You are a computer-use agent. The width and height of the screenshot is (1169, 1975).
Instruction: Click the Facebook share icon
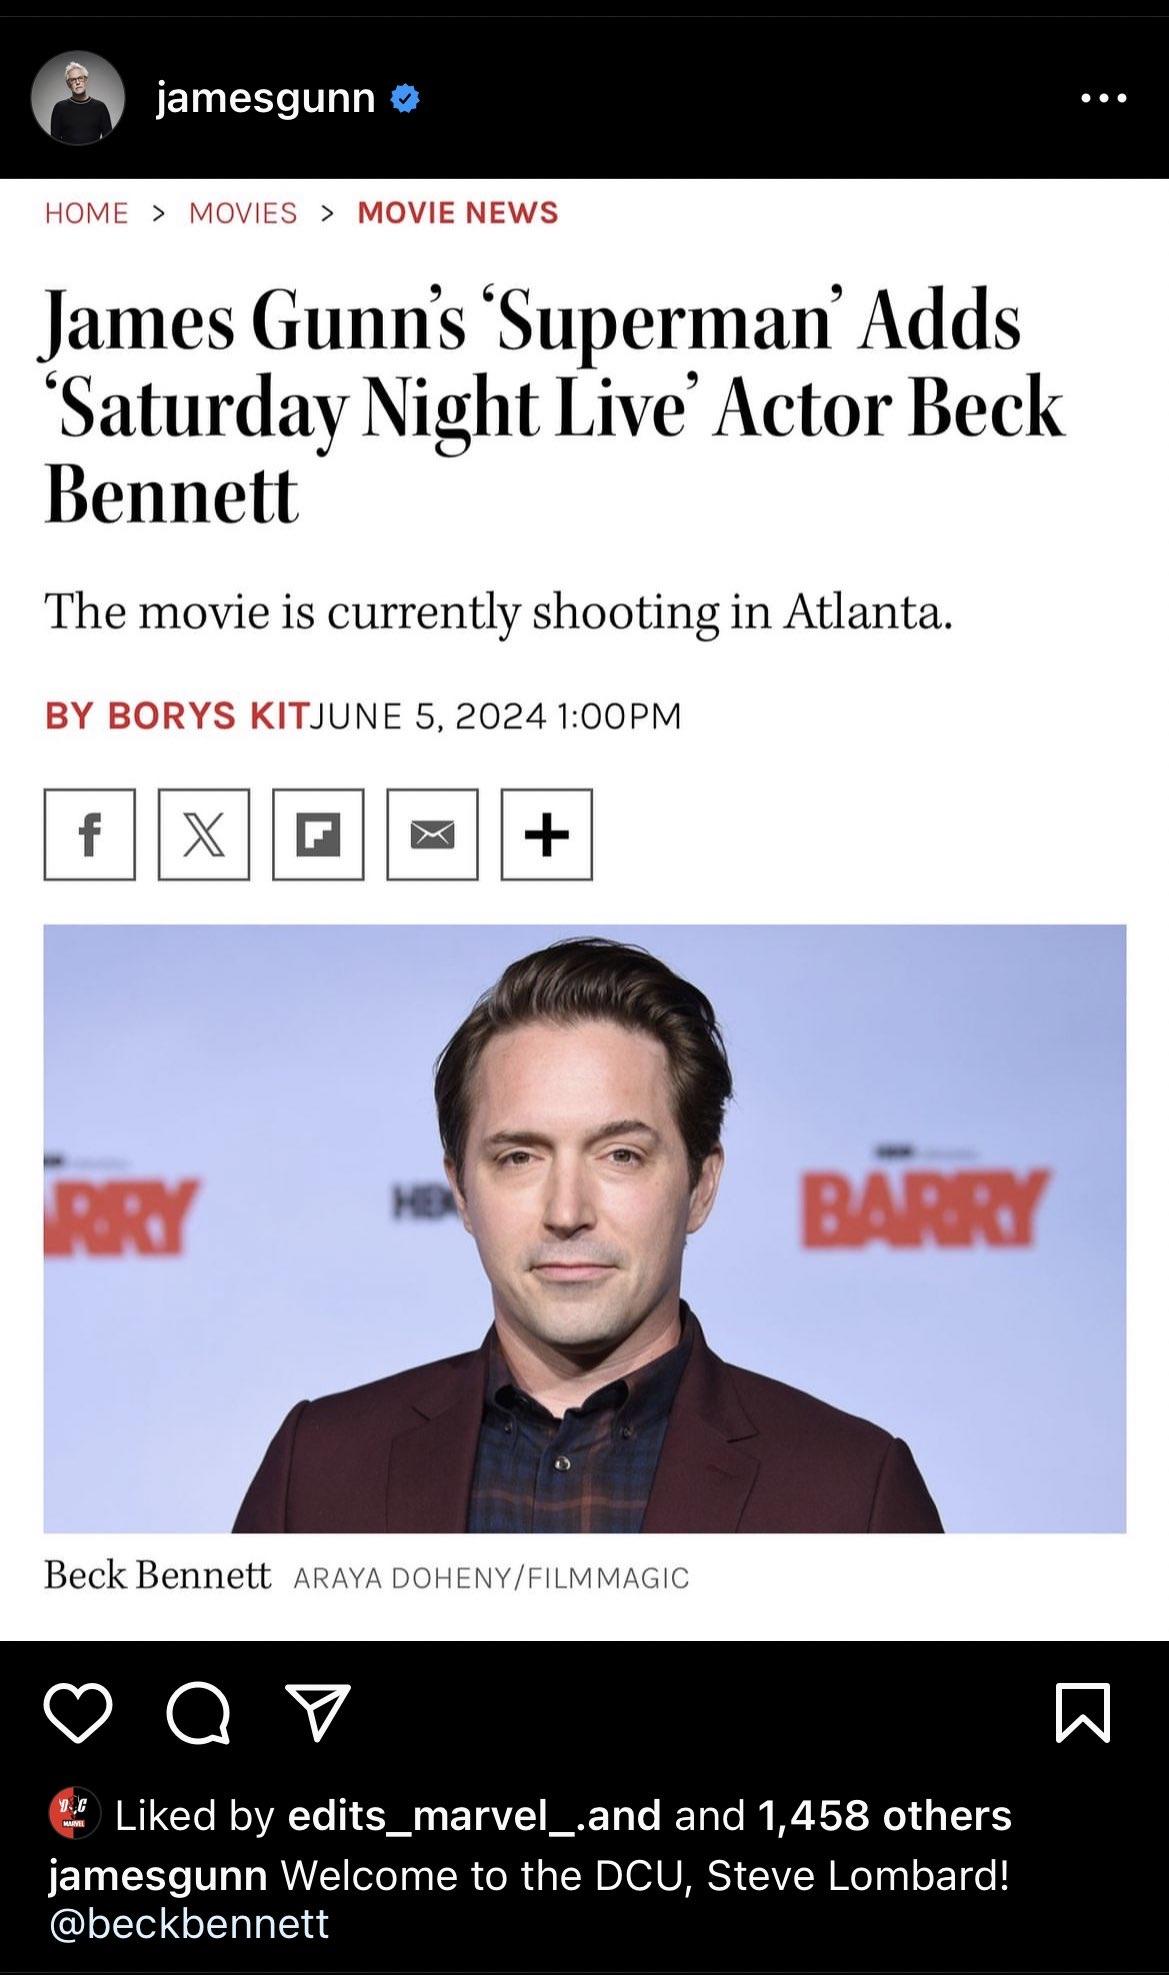click(89, 834)
